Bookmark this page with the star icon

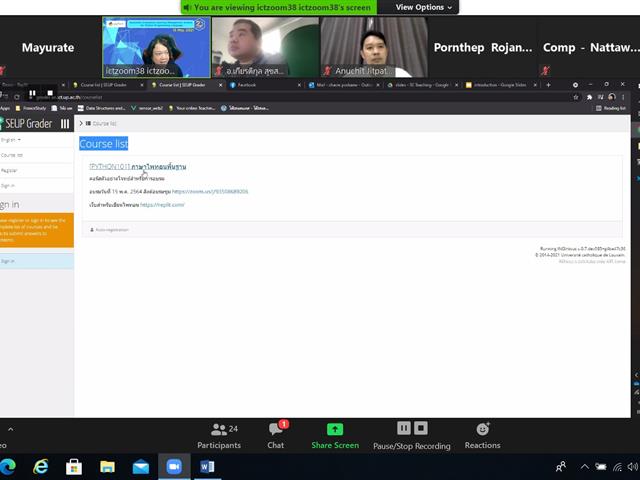click(x=576, y=97)
